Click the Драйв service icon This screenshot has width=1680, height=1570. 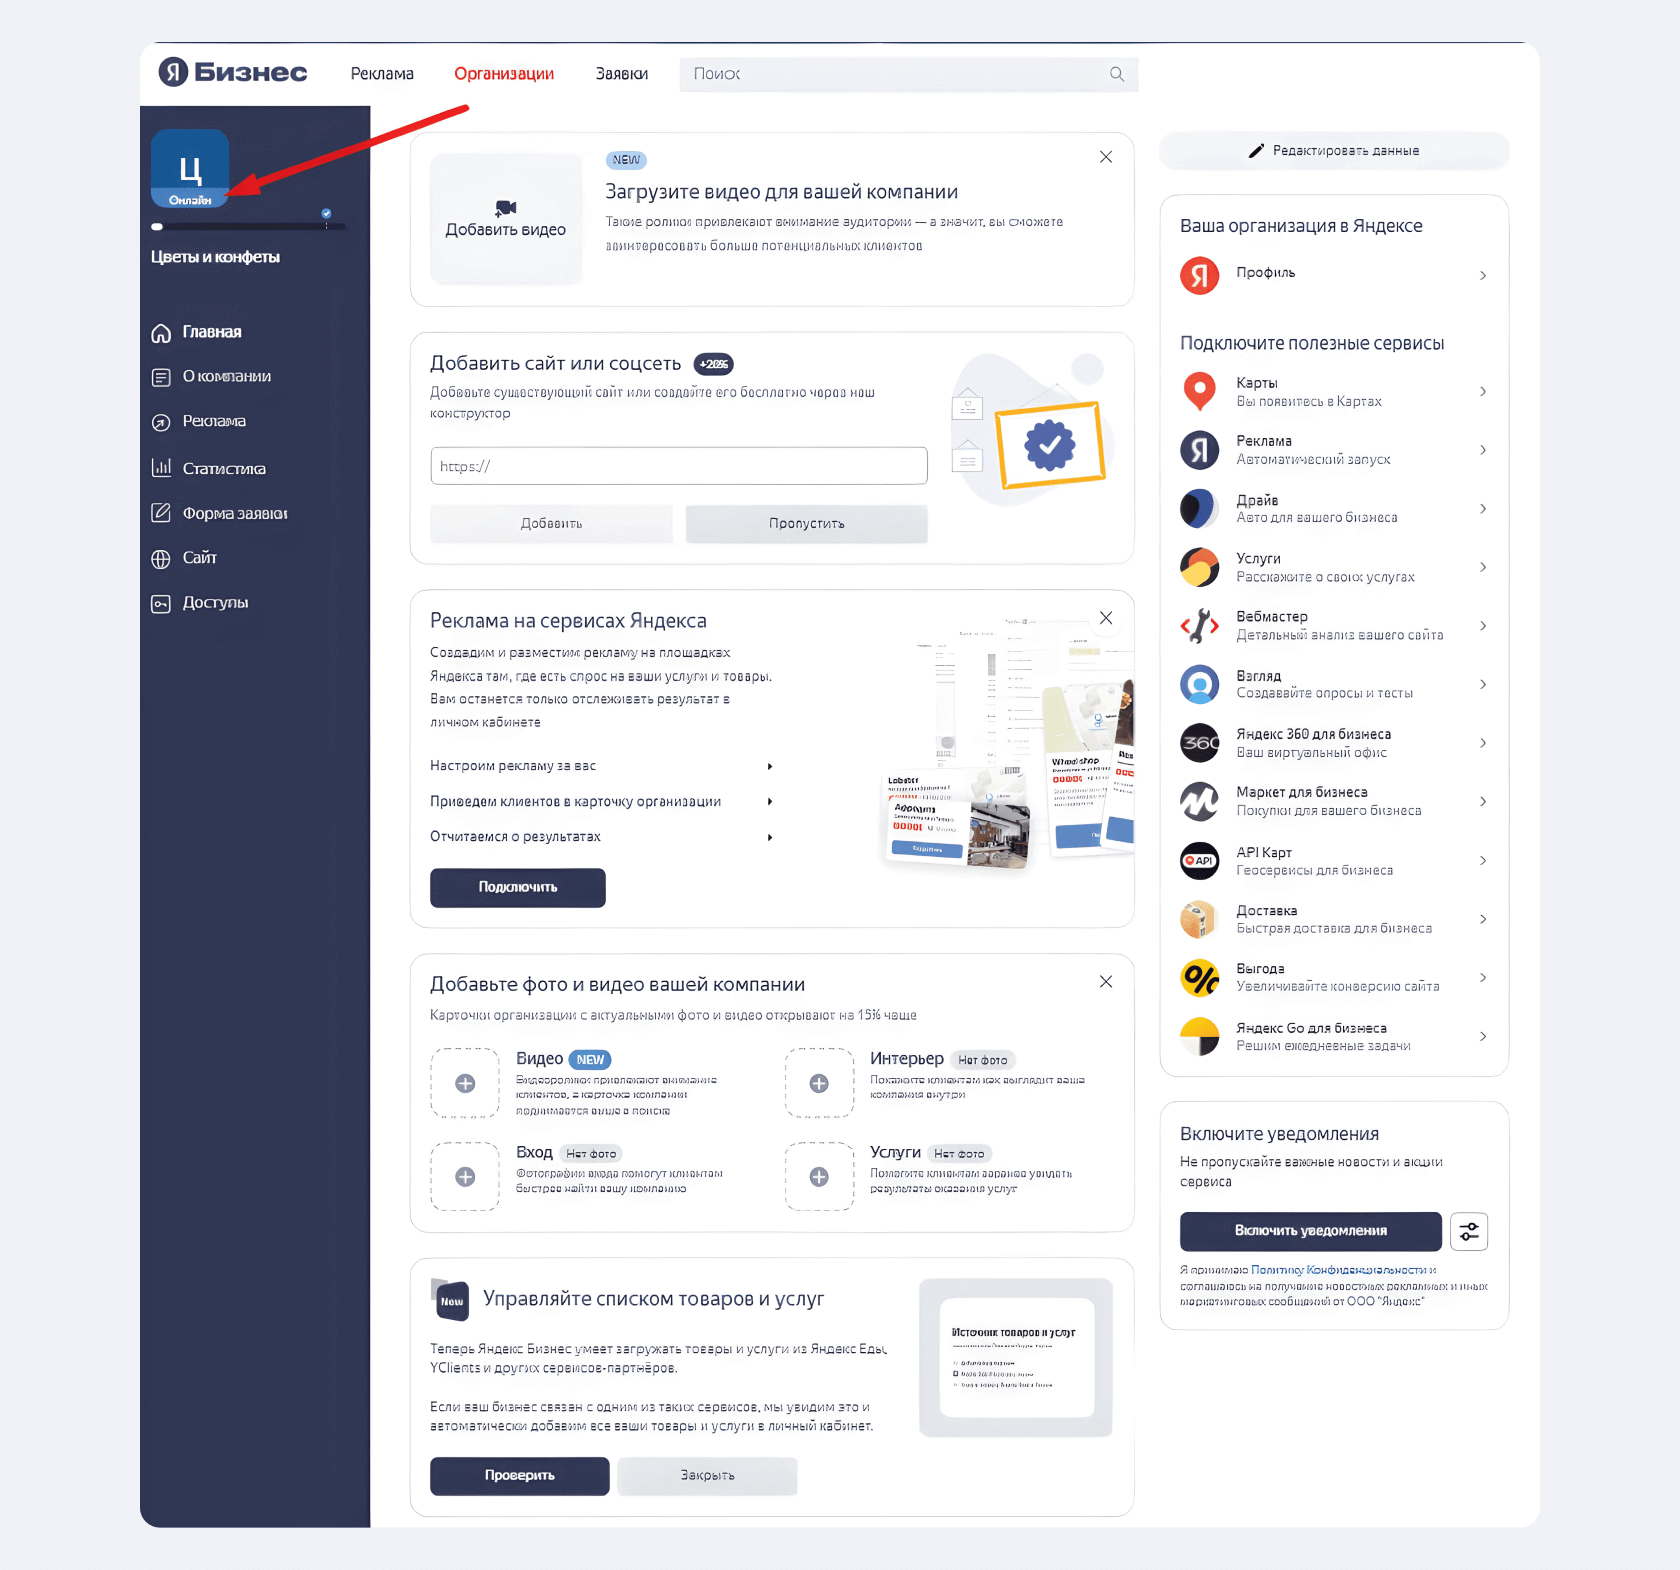(x=1200, y=508)
